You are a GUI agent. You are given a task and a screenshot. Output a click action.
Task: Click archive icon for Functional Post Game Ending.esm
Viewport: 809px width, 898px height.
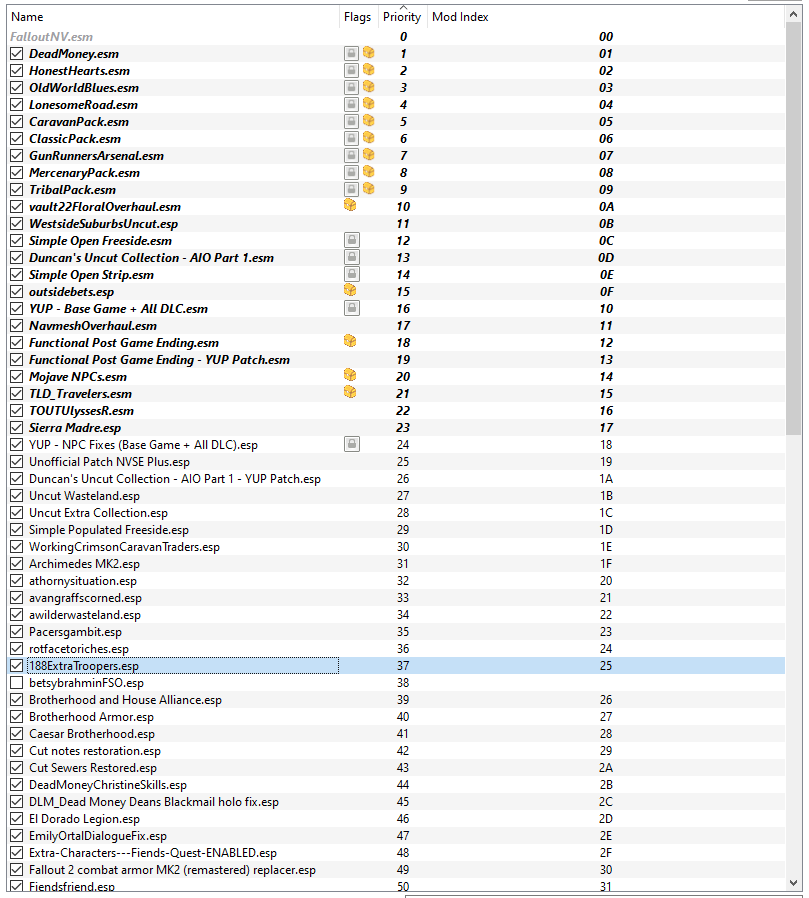(x=350, y=341)
